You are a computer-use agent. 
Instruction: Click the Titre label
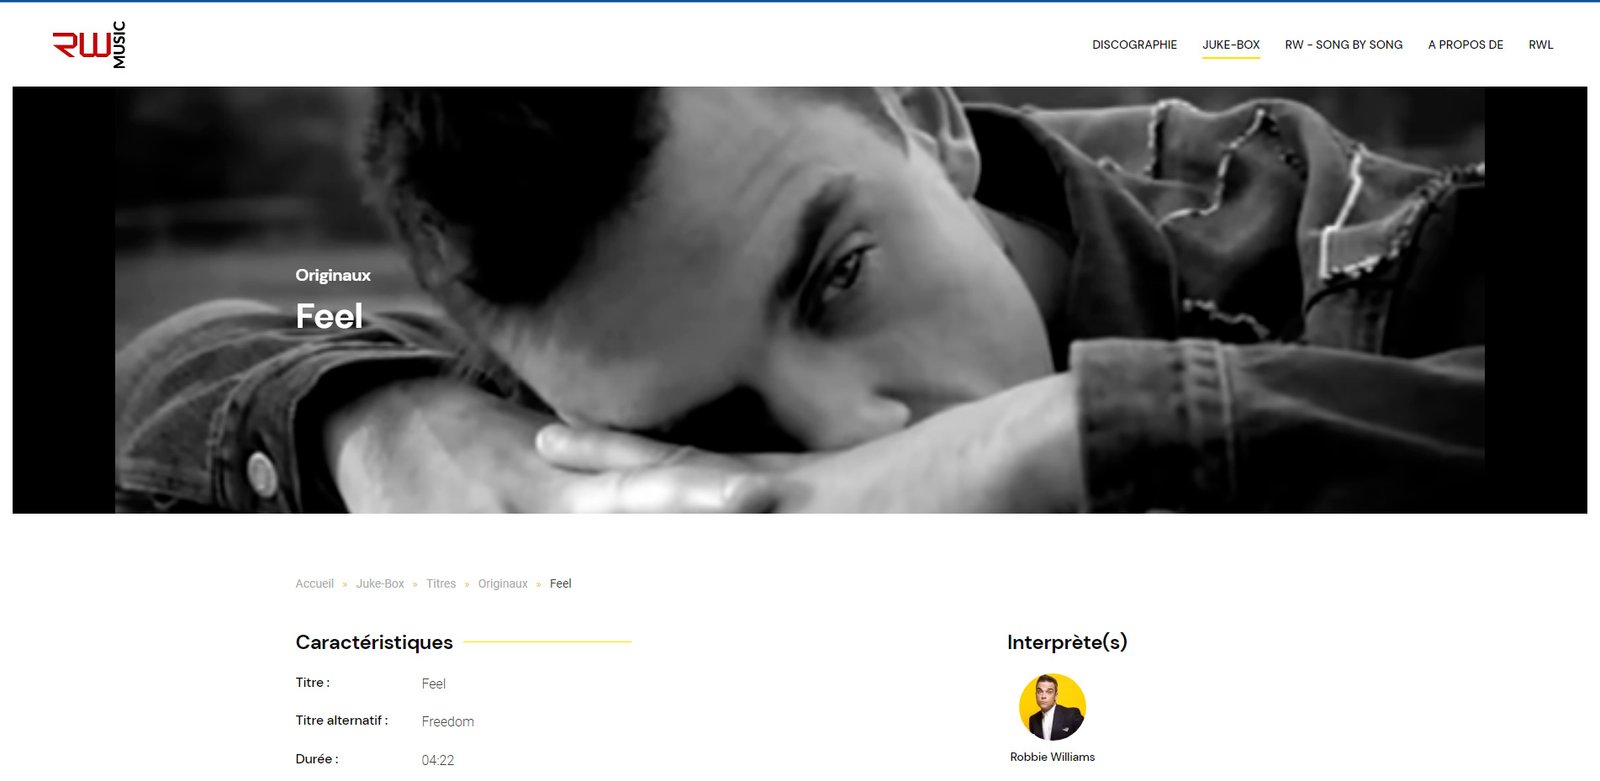(x=312, y=682)
